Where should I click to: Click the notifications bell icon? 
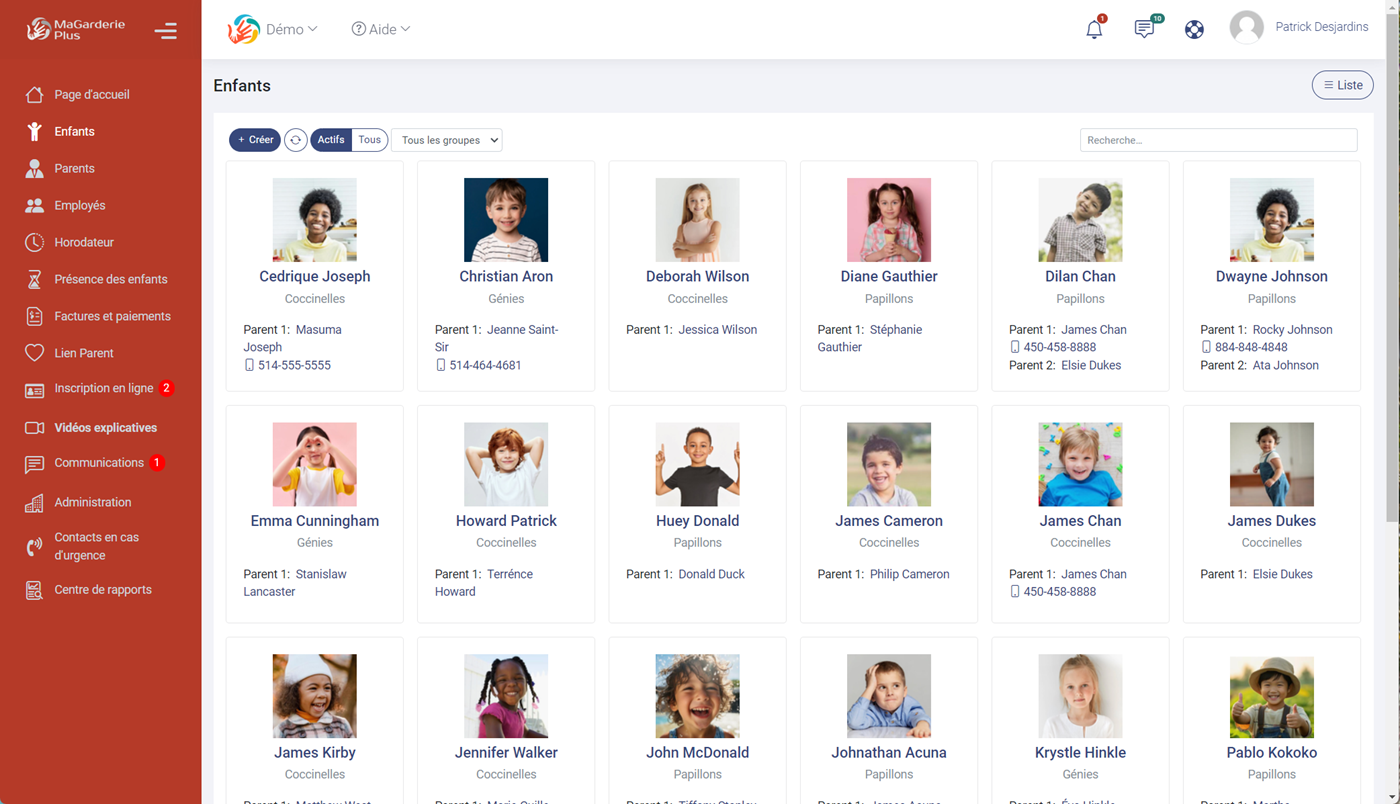pyautogui.click(x=1094, y=29)
